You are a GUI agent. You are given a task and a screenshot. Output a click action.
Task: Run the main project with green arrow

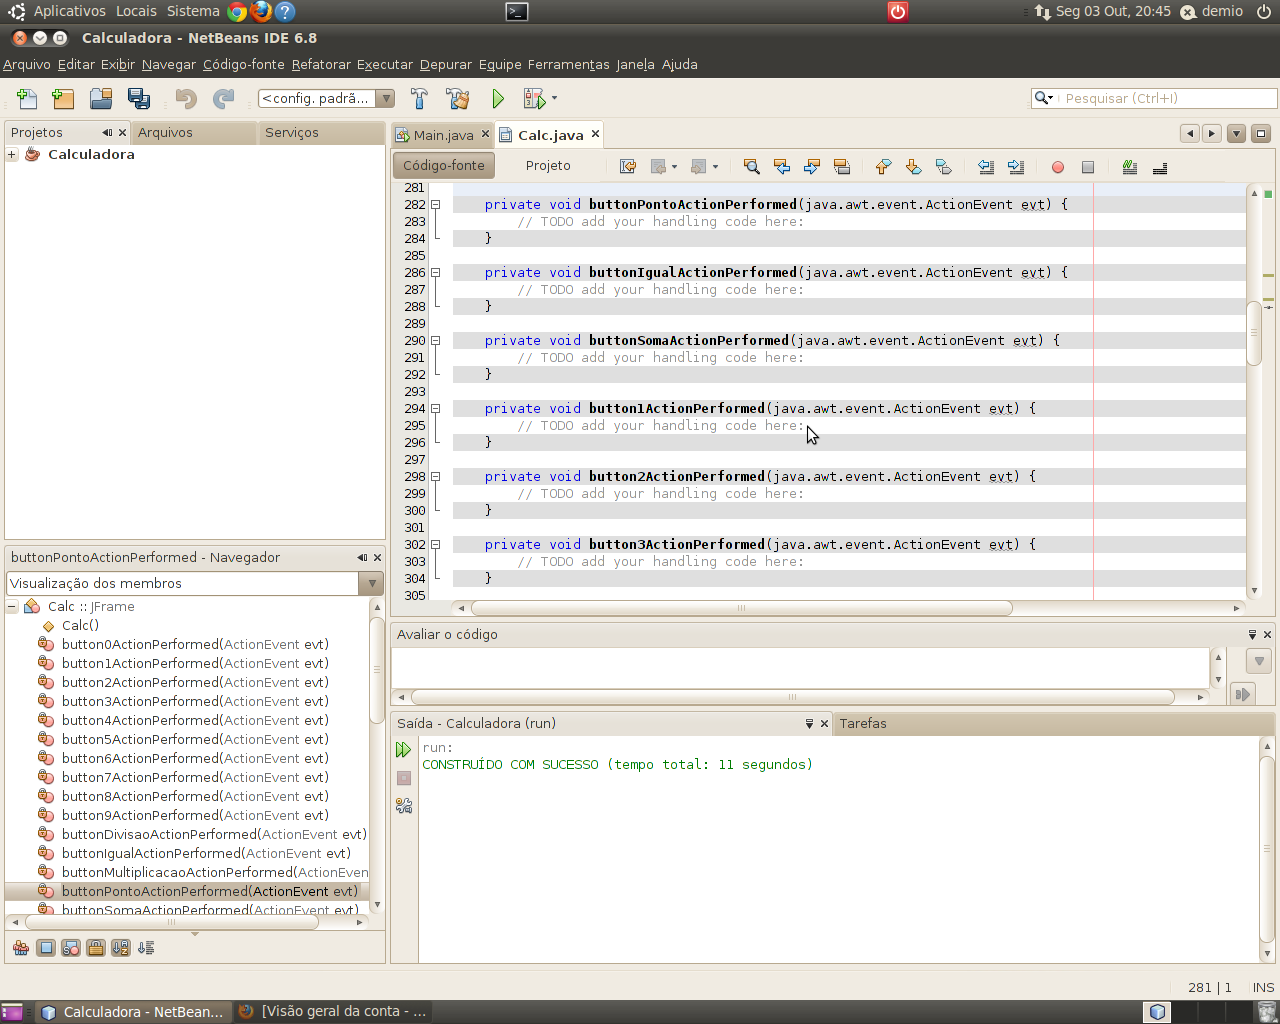[x=498, y=98]
